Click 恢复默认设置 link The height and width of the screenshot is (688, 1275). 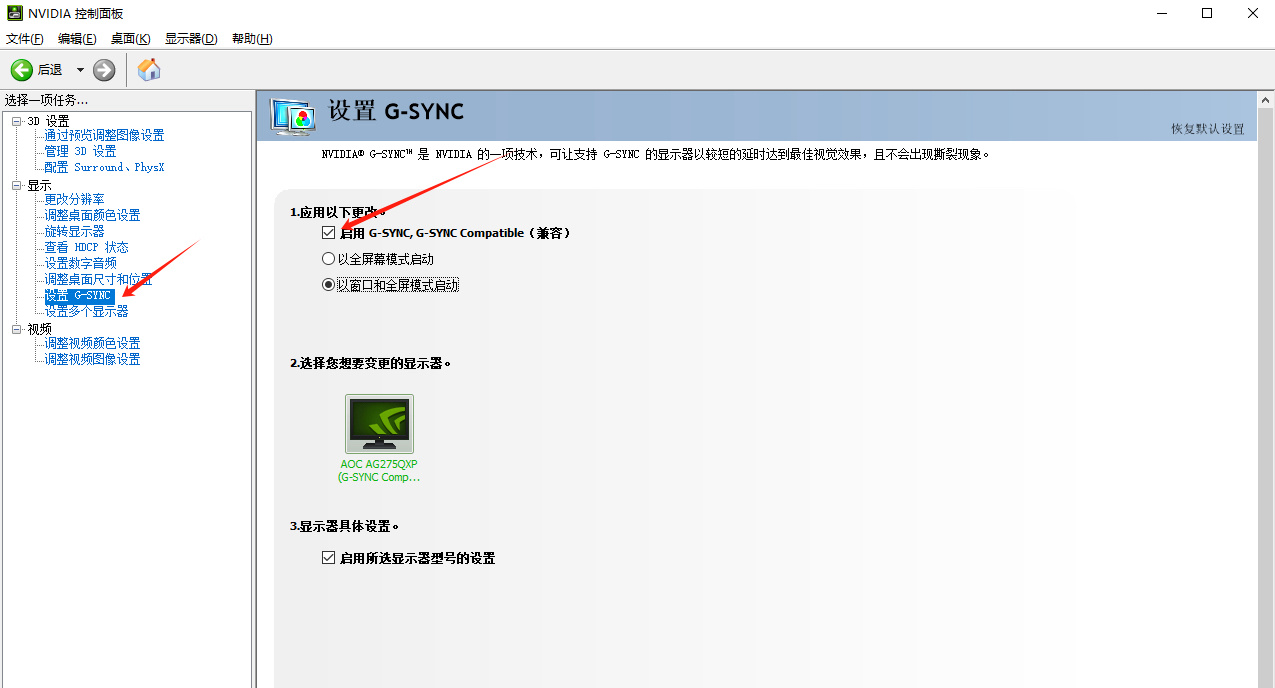click(x=1208, y=129)
